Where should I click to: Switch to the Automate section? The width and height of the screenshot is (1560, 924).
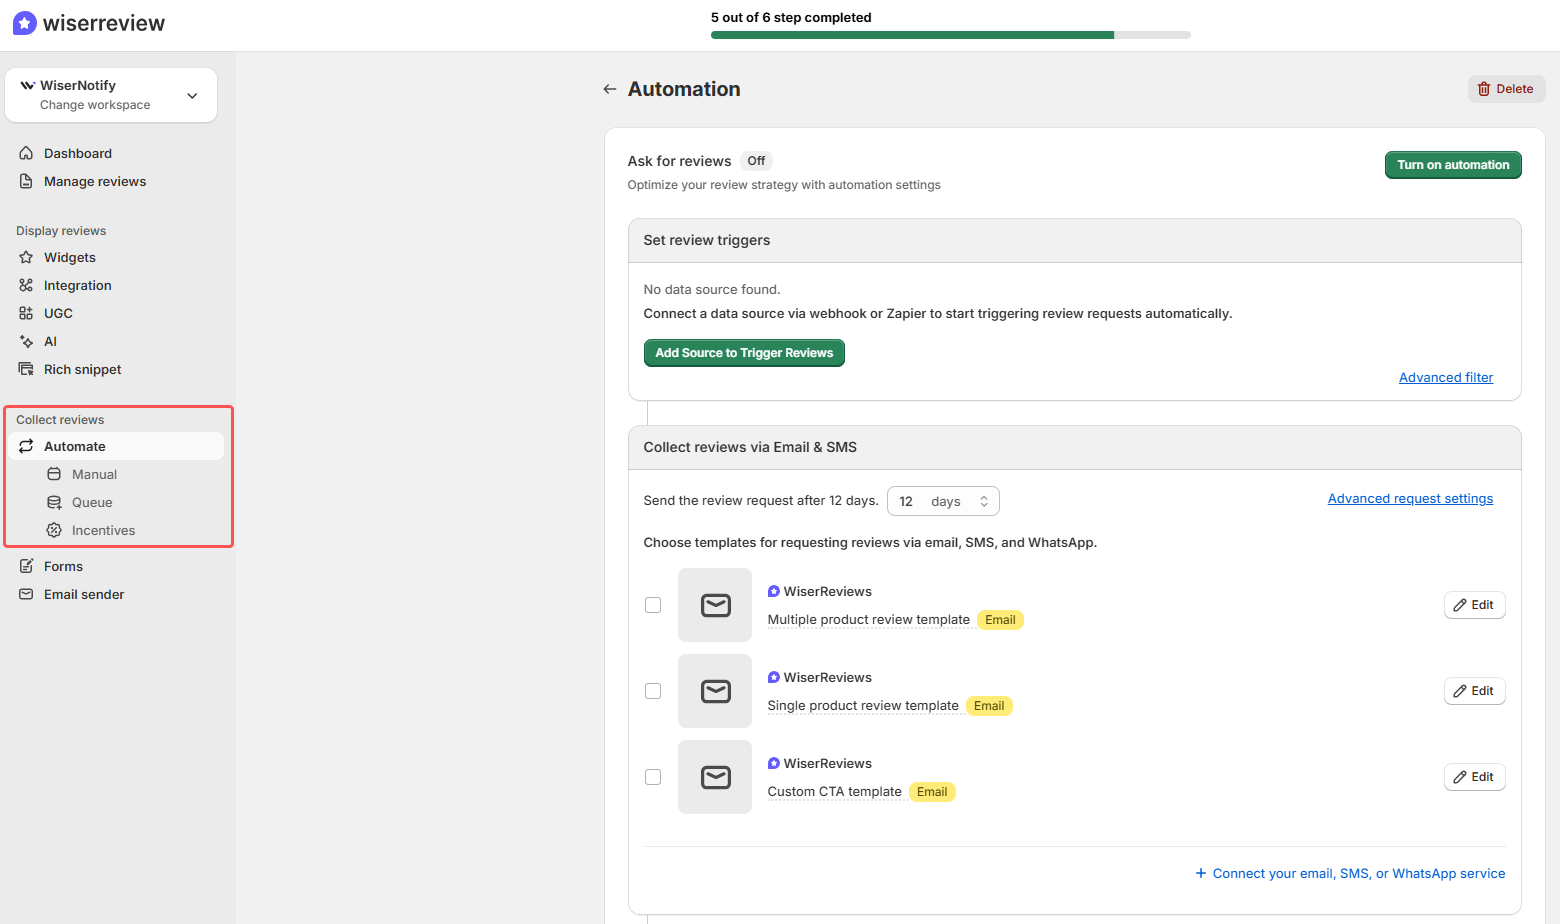(x=74, y=446)
